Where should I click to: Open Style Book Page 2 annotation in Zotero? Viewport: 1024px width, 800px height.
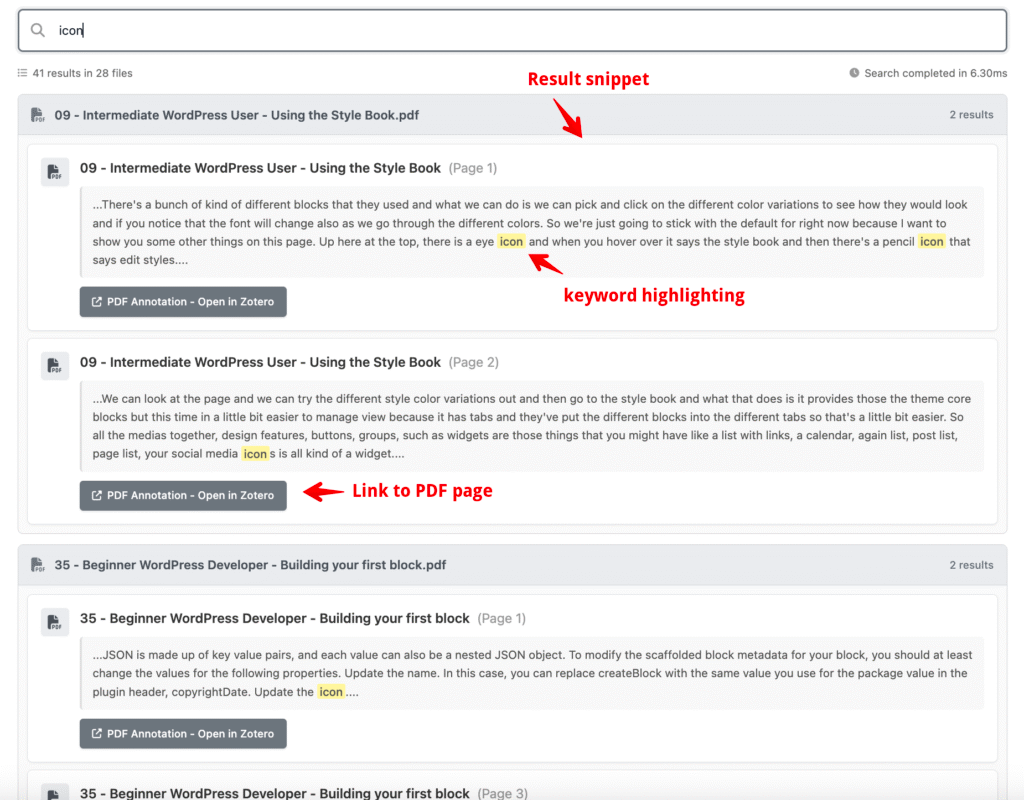tap(183, 496)
